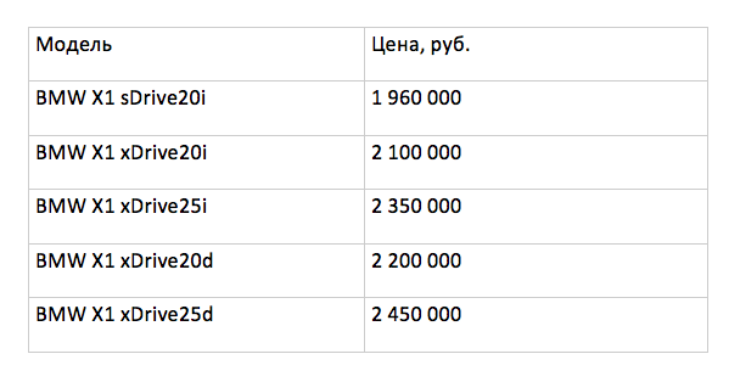Click the Цена, руб. header cell
The width and height of the screenshot is (740, 382).
[536, 54]
